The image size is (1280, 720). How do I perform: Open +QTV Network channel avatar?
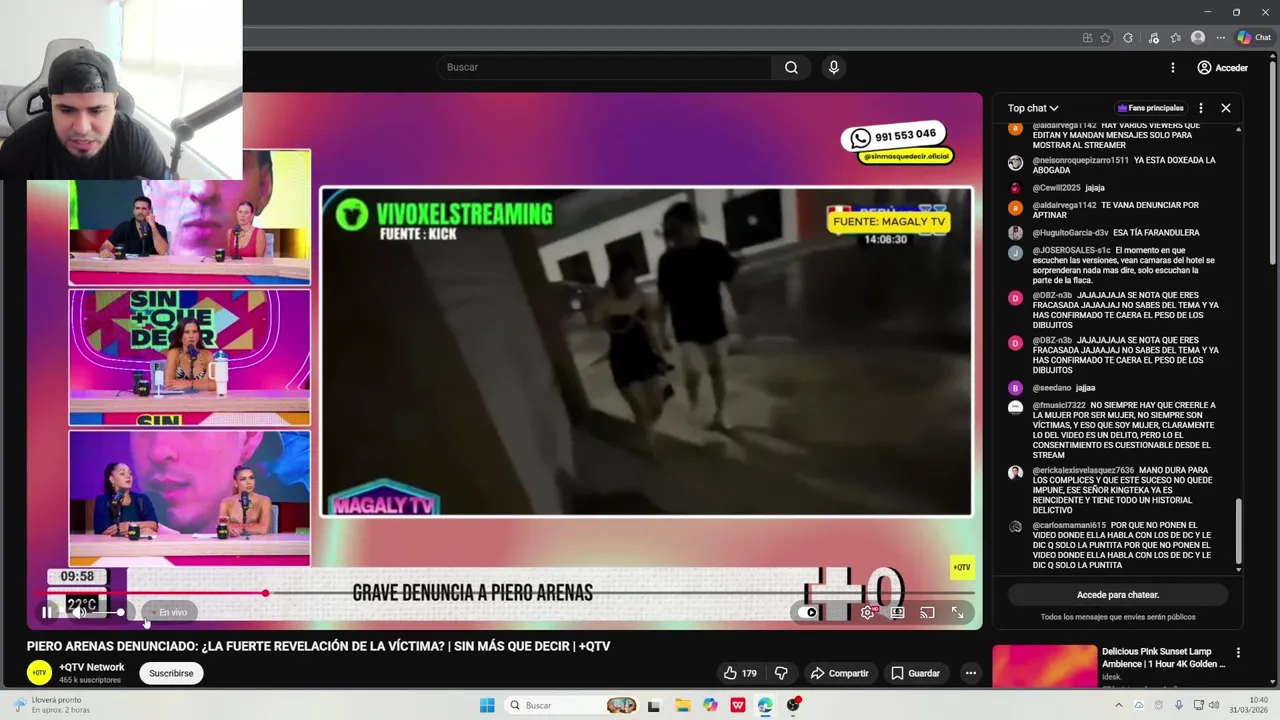click(39, 673)
